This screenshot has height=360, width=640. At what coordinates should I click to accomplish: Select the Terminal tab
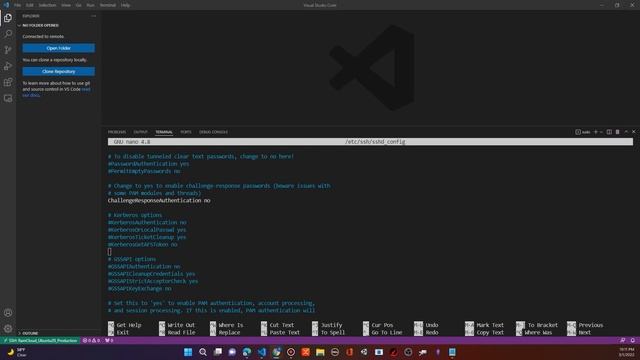pyautogui.click(x=164, y=132)
